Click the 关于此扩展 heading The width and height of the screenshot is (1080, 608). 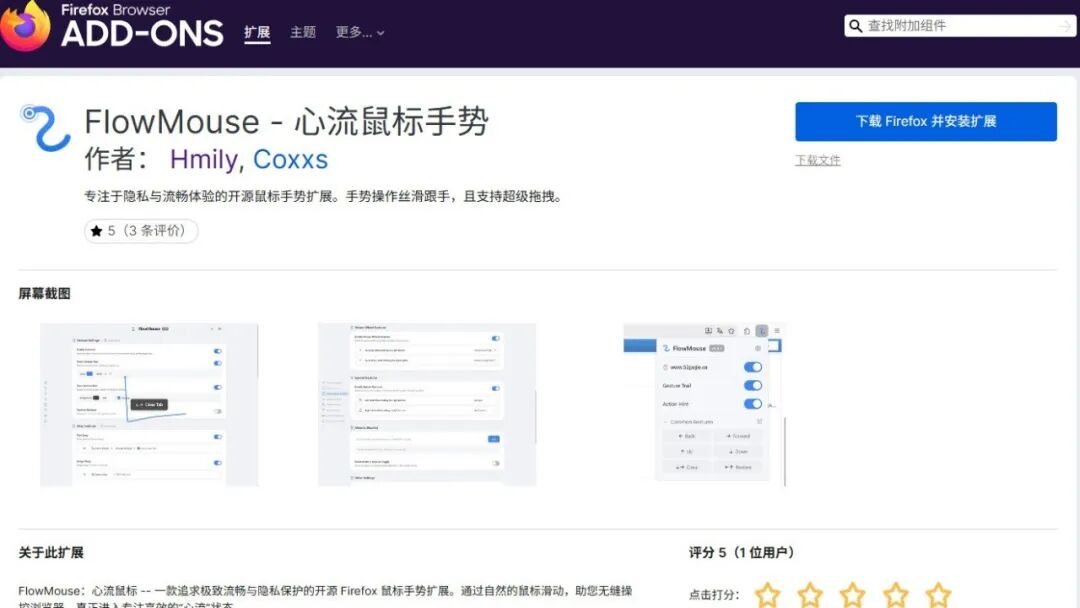tap(51, 552)
